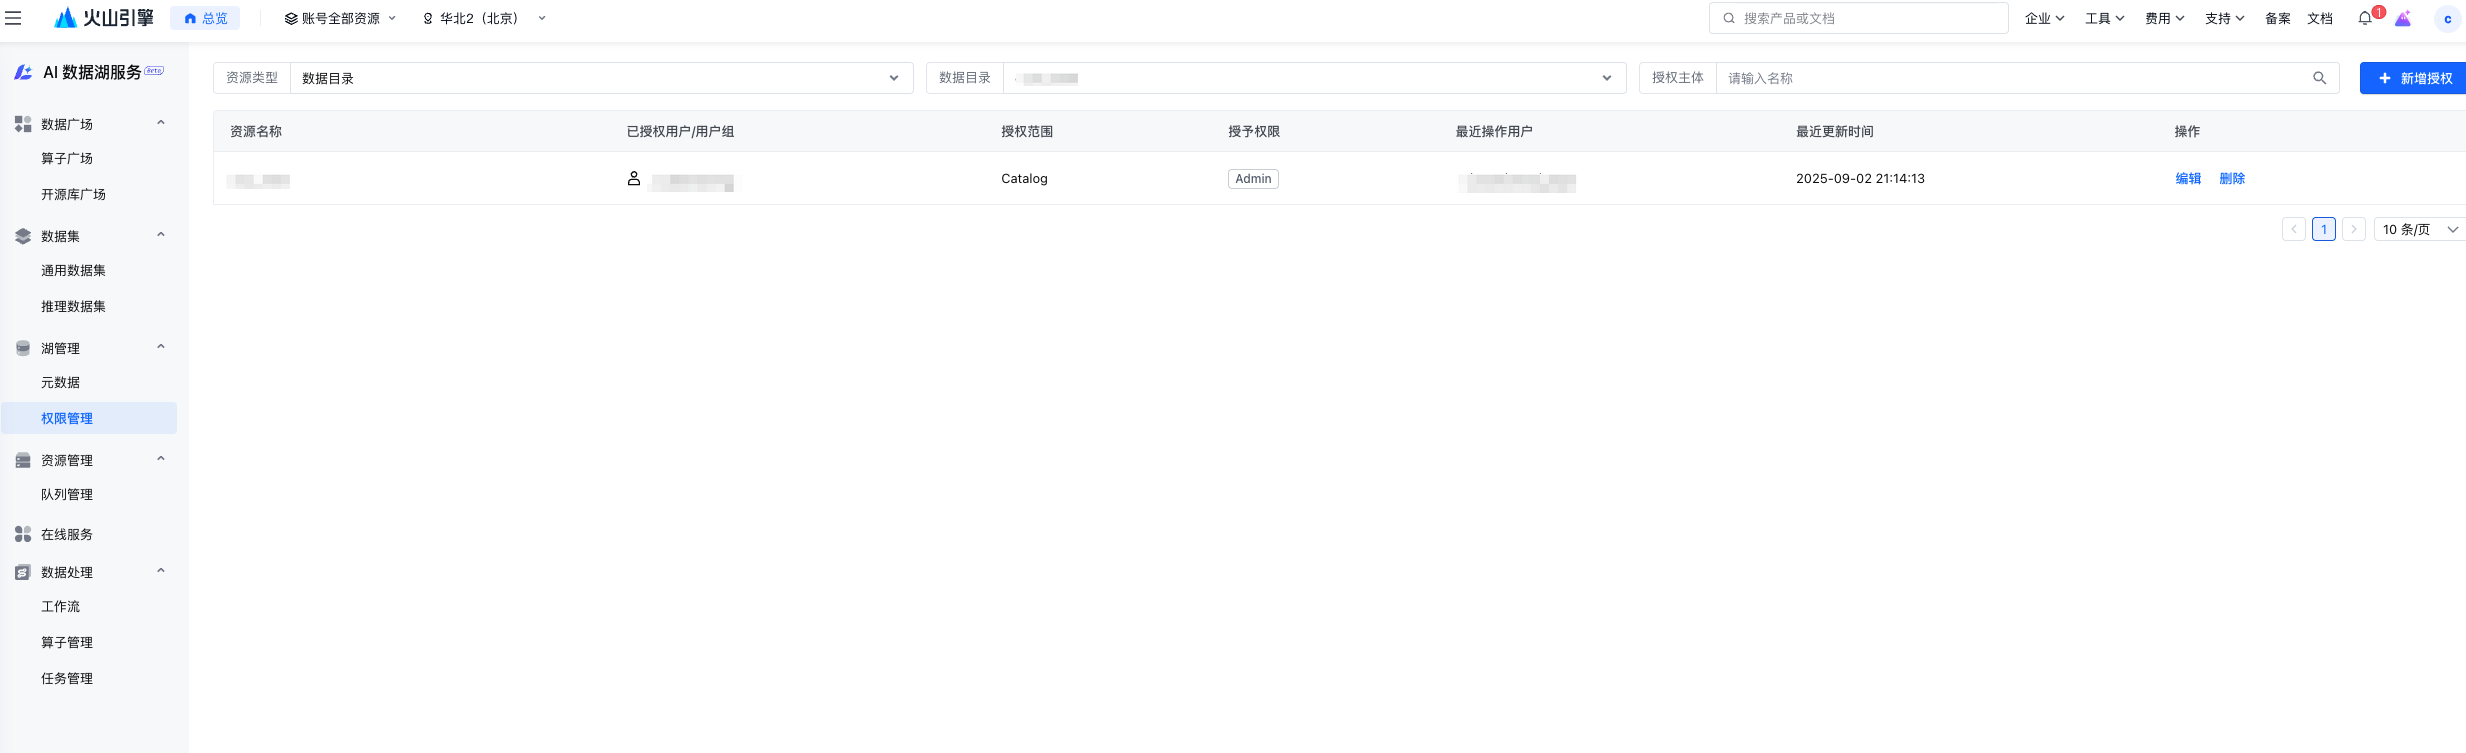Image resolution: width=2466 pixels, height=753 pixels.
Task: Go to the previous page of results
Action: (x=2294, y=229)
